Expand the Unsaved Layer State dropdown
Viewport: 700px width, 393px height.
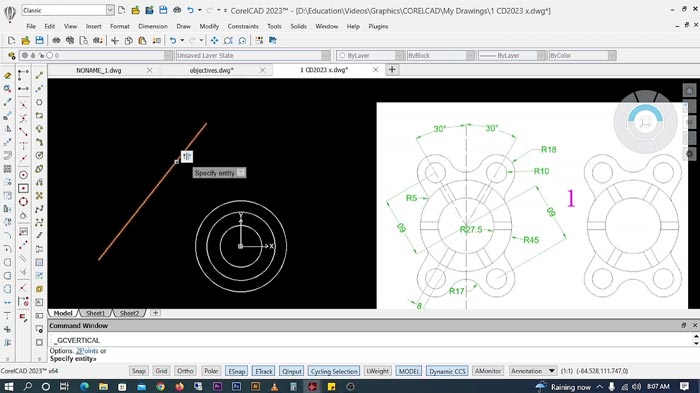325,55
